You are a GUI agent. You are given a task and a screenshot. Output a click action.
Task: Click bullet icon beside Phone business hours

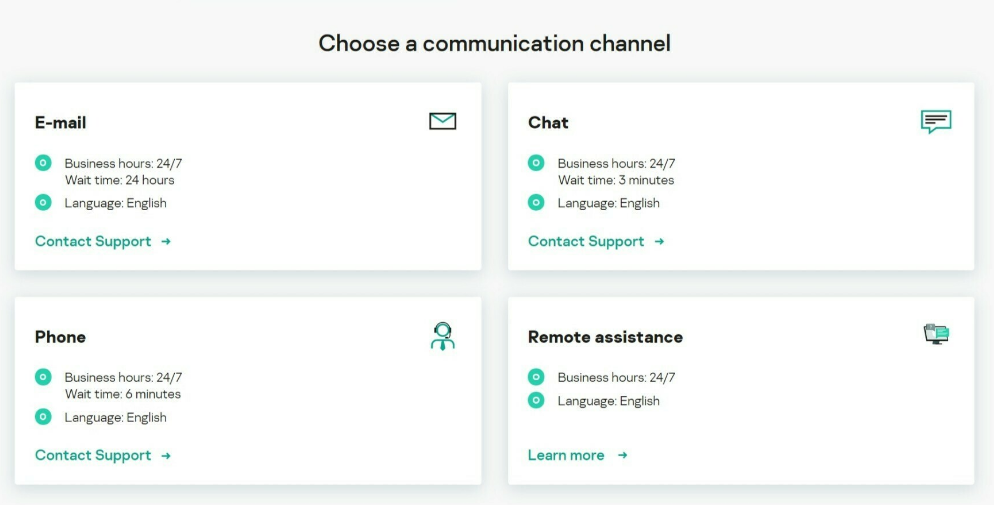43,377
